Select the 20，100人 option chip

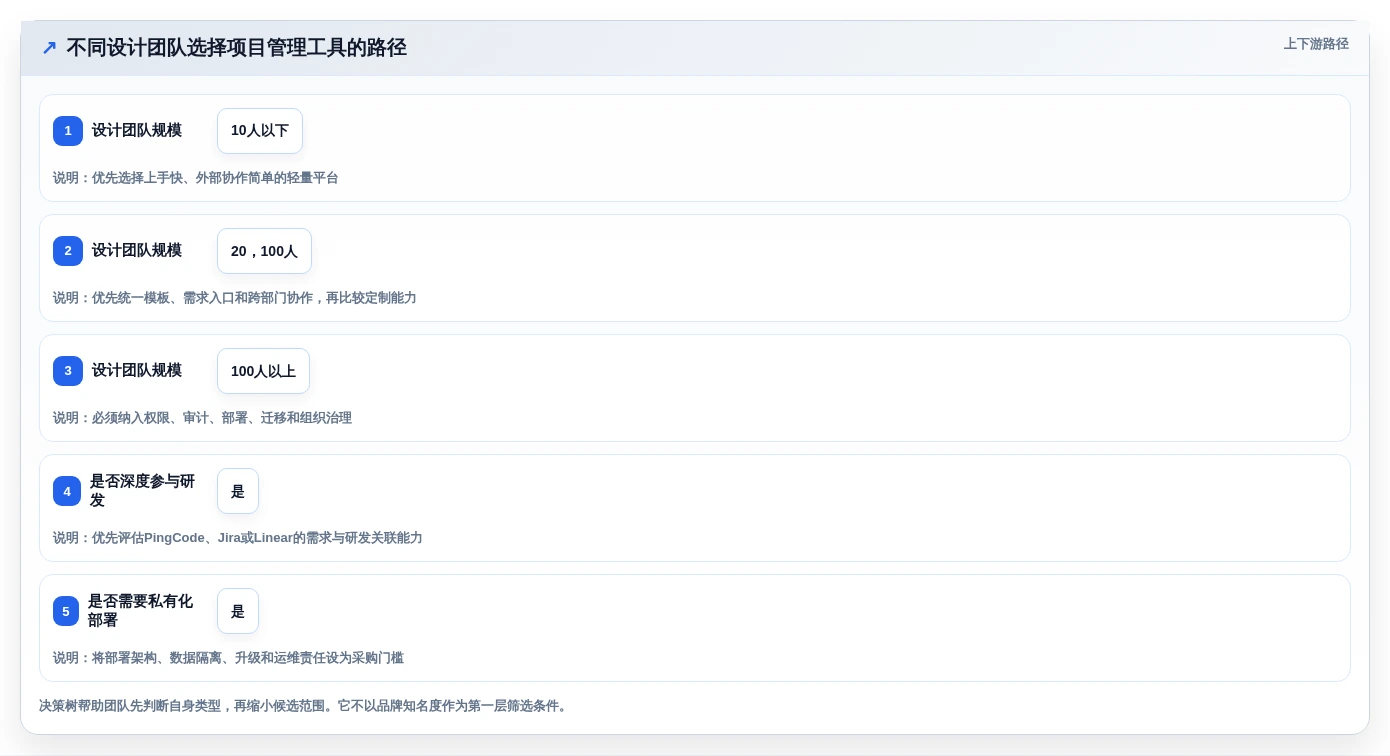[x=264, y=251]
